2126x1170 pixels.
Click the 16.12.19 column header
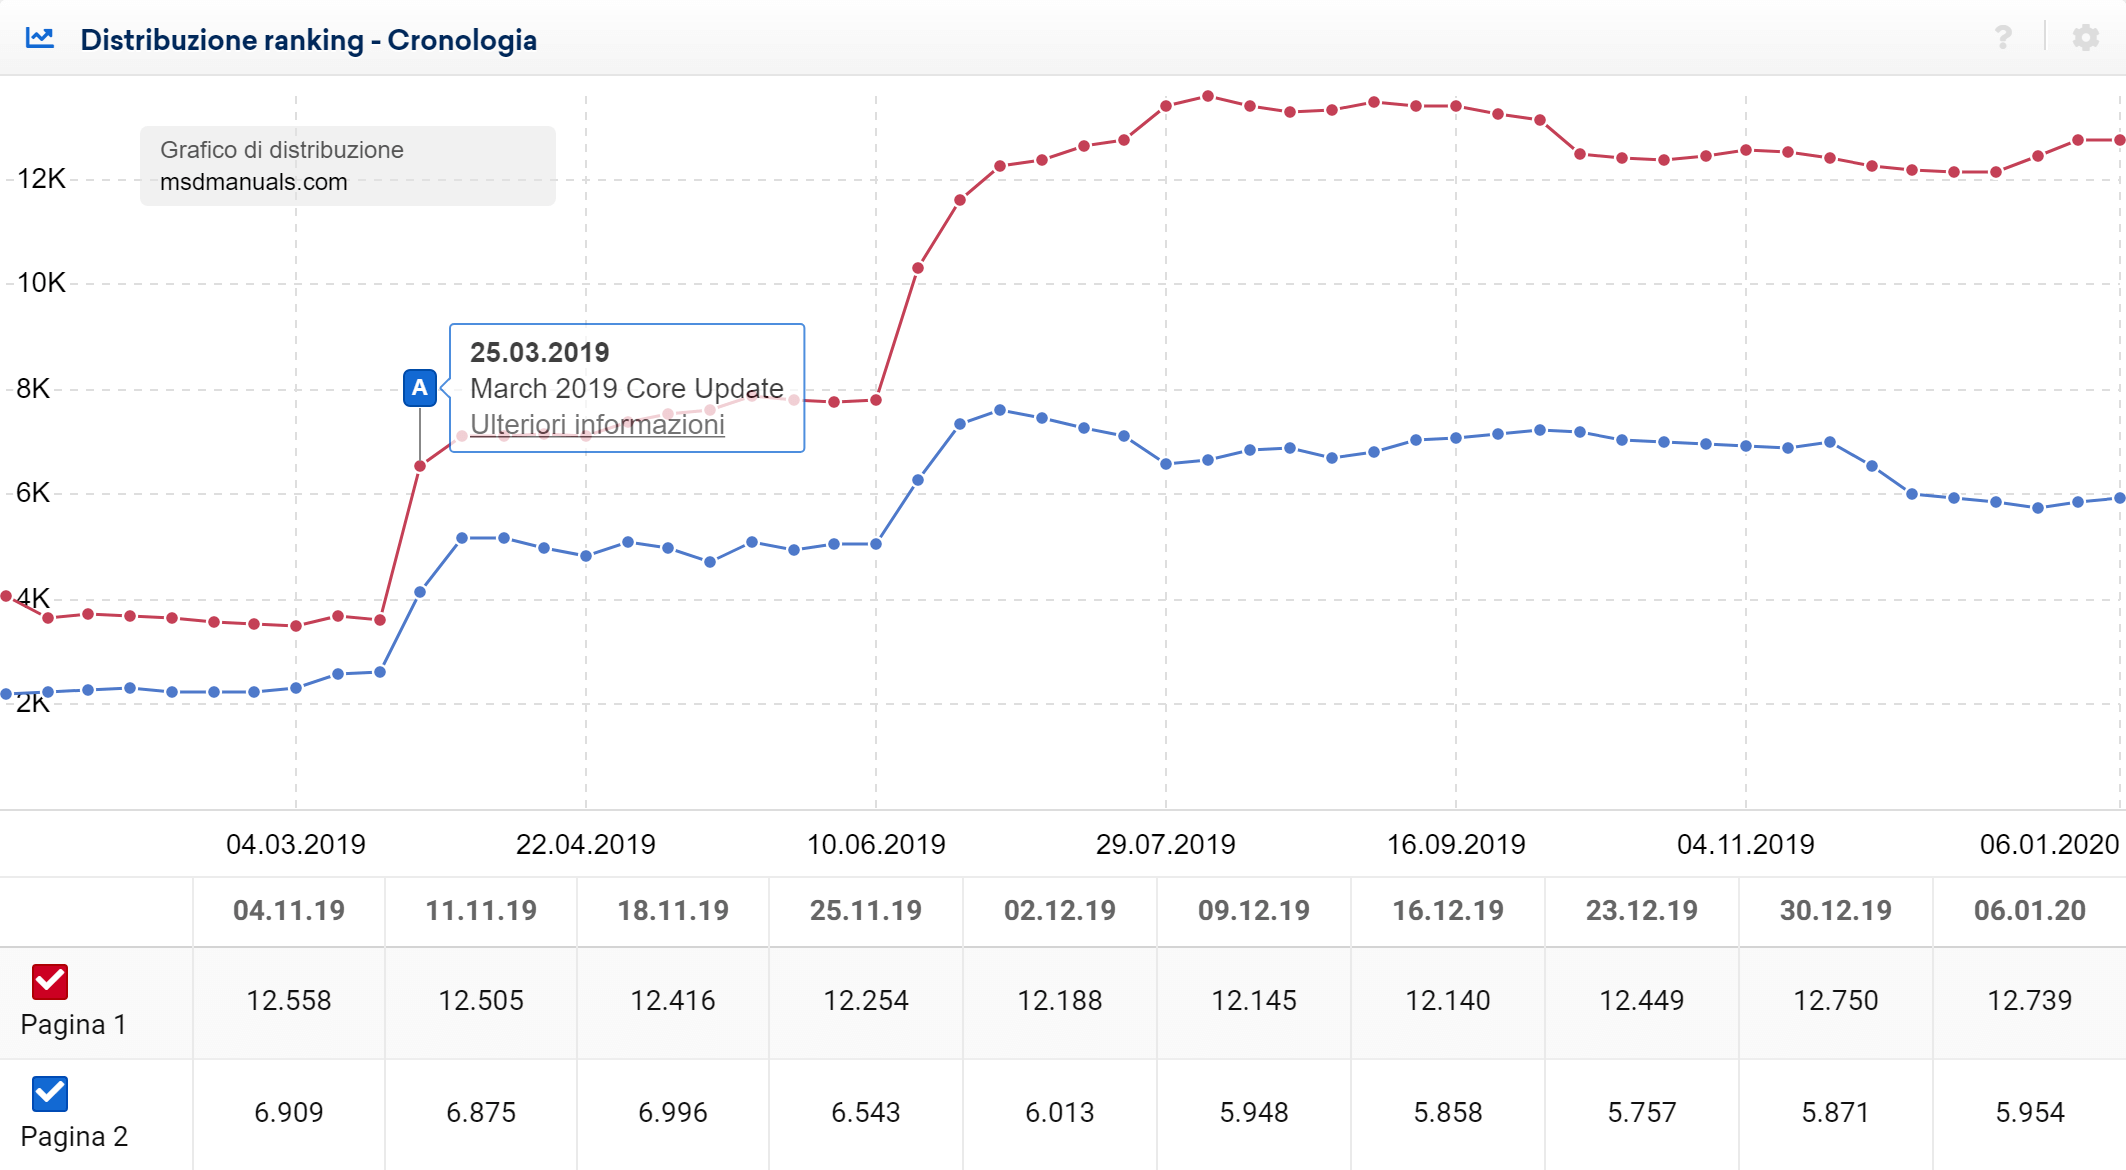[x=1448, y=910]
